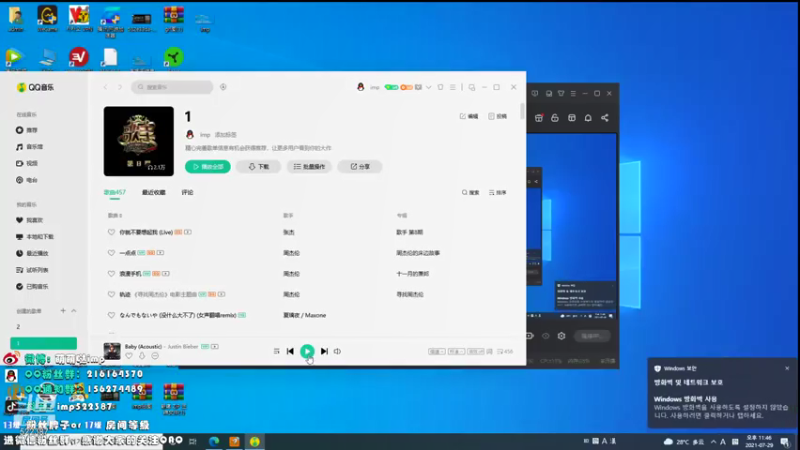Screen dimensions: 800x450
Task: Open hamburger menu in the dark recorder window
Action: (x=573, y=94)
